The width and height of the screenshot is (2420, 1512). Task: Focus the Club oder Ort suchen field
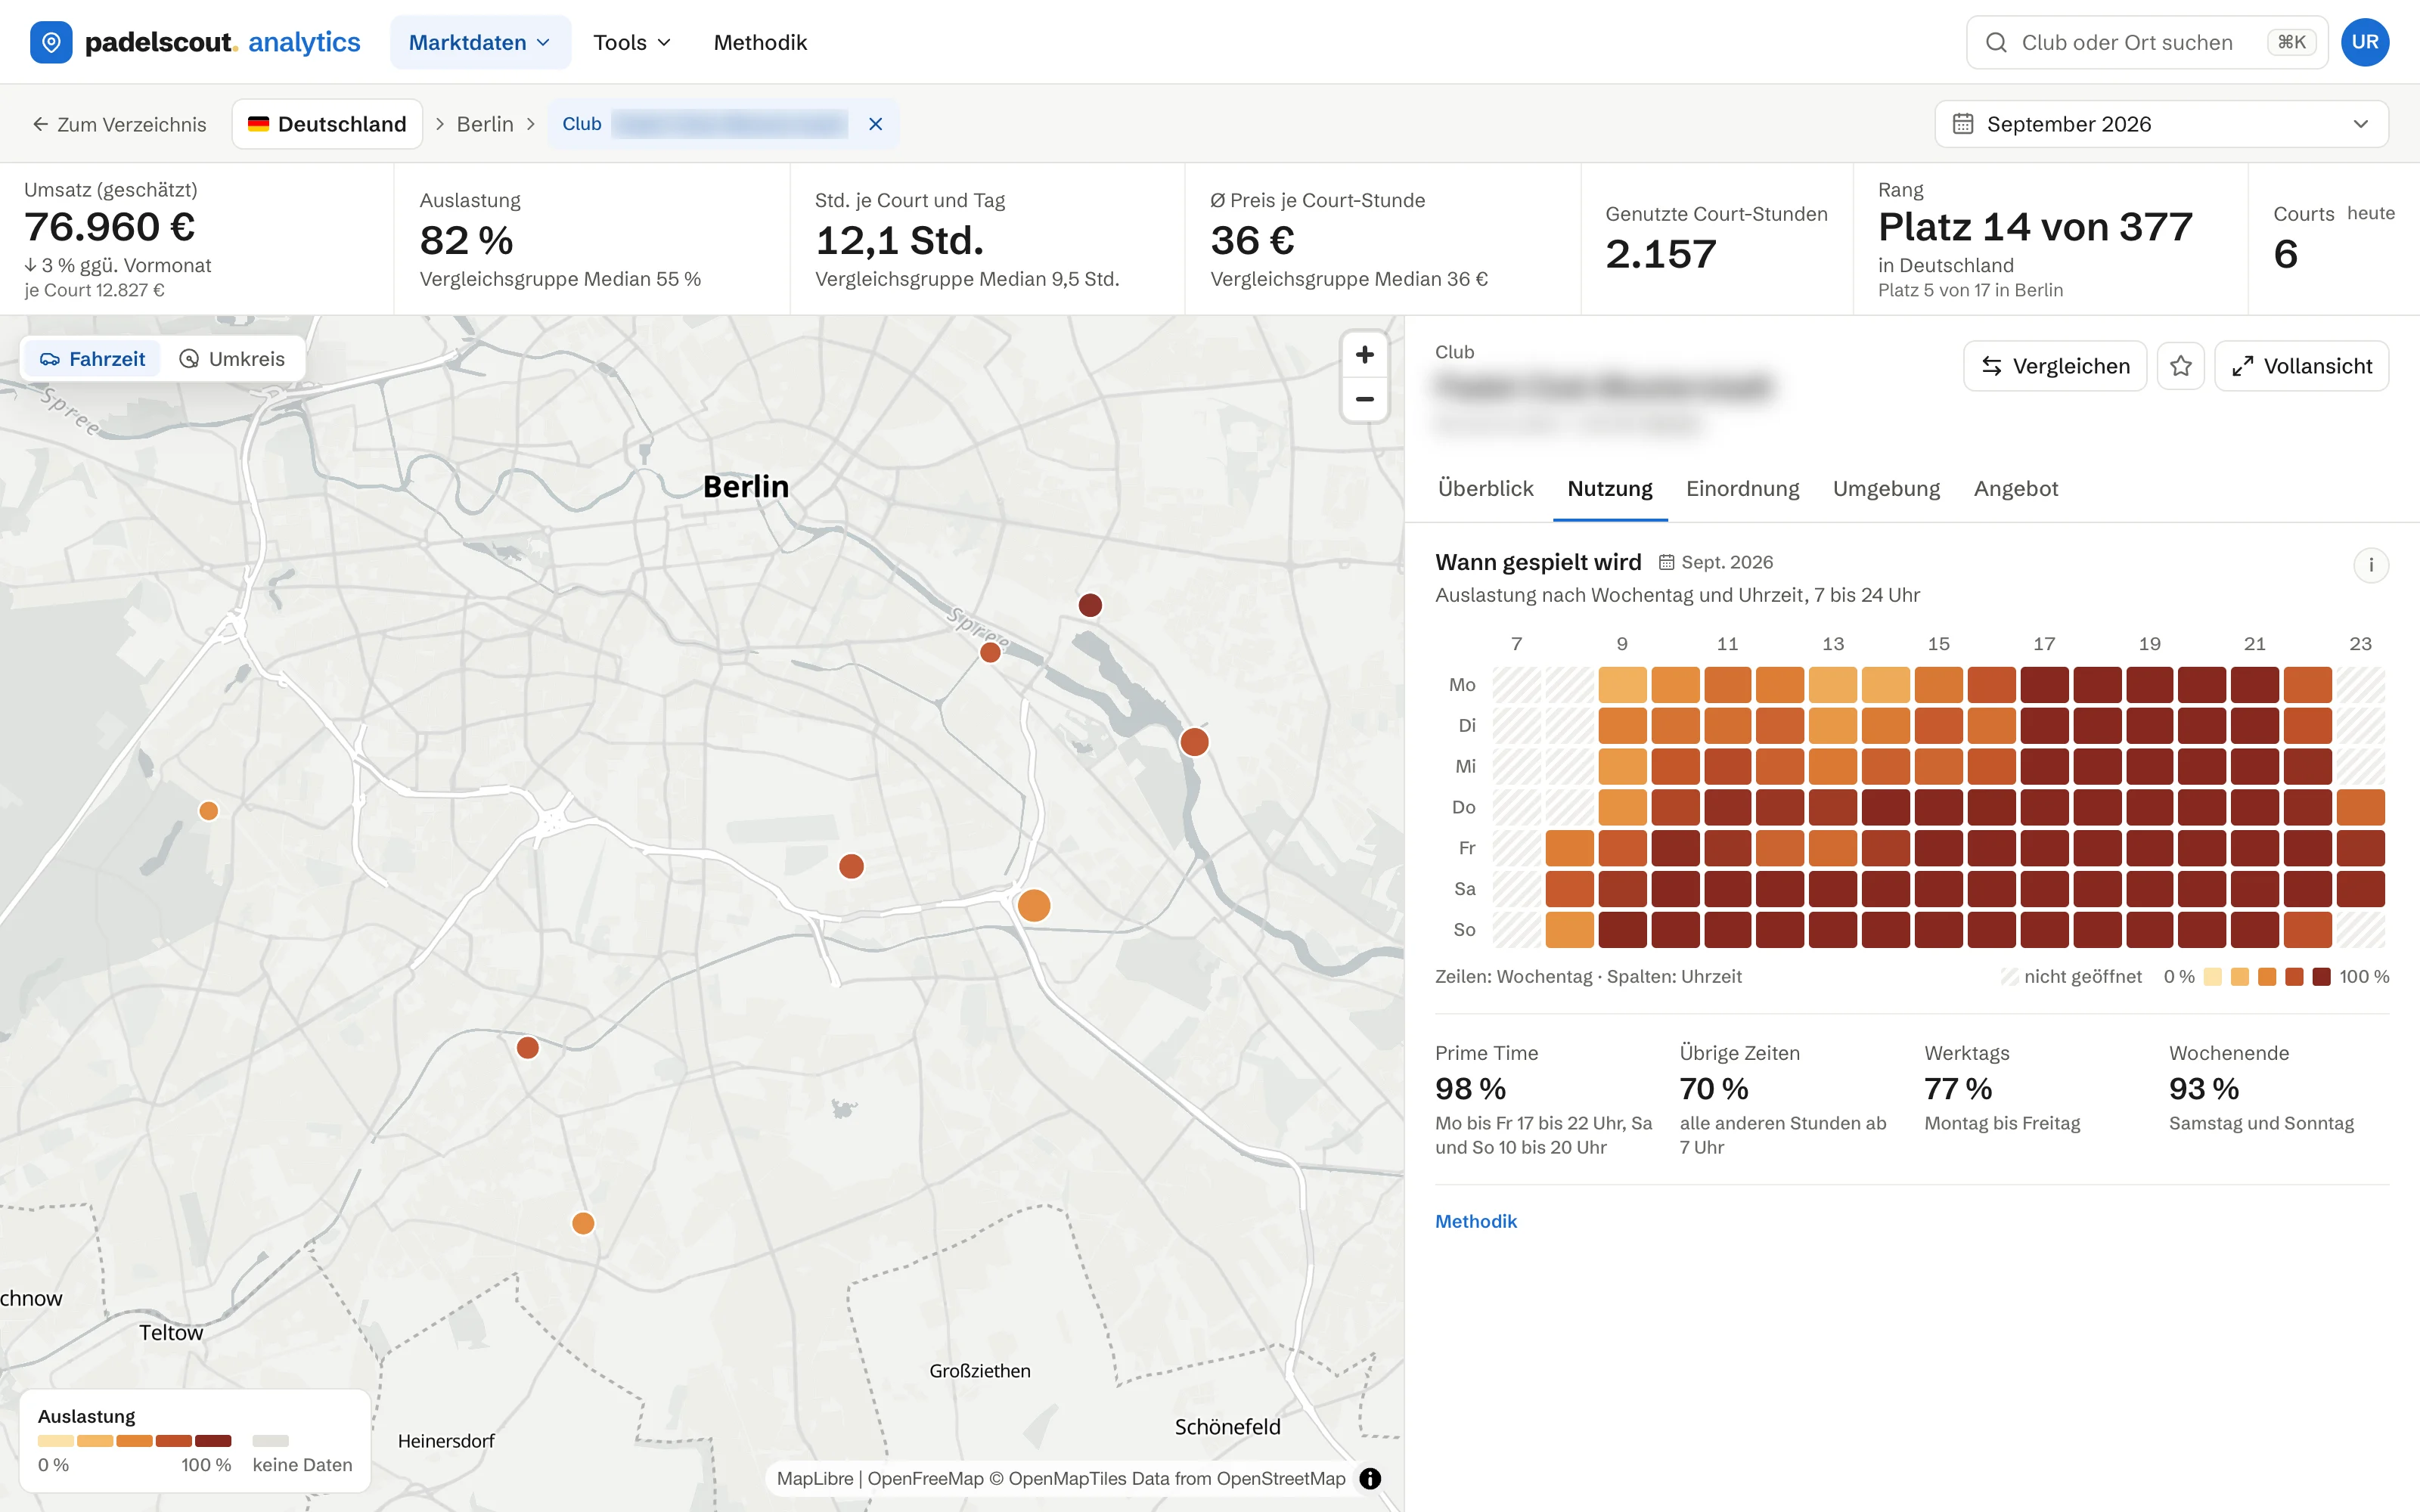click(x=2146, y=42)
